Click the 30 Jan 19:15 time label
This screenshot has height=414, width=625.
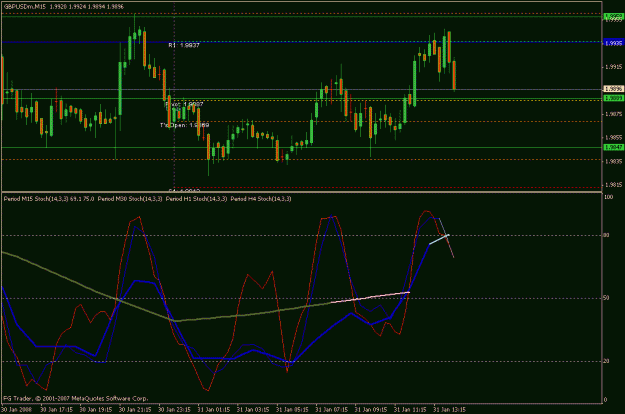click(x=96, y=410)
